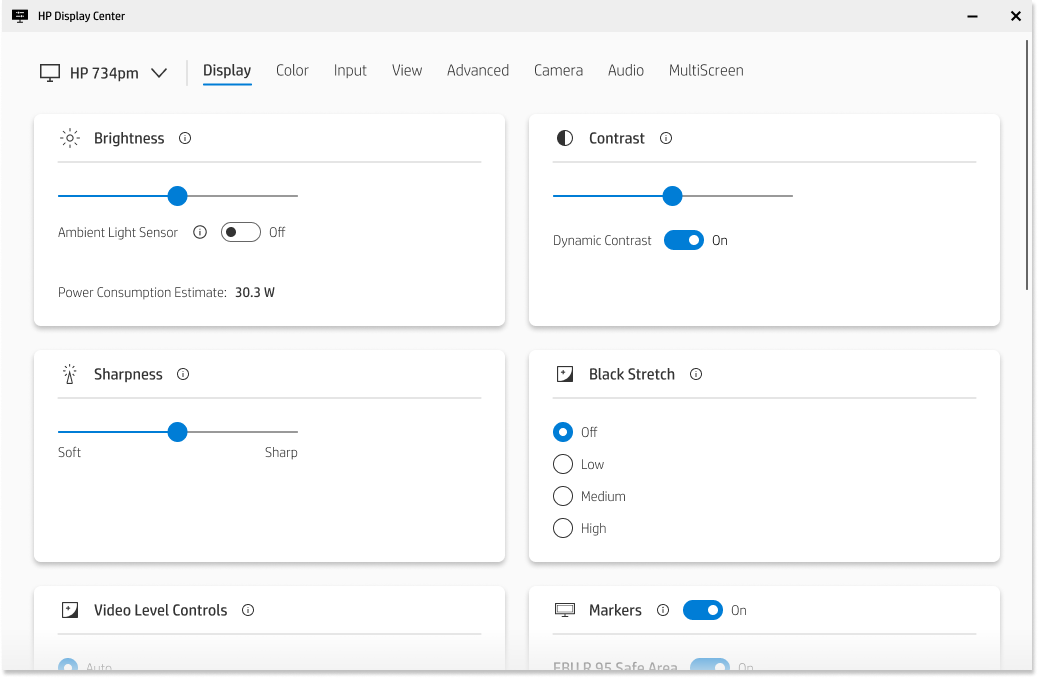This screenshot has height=678, width=1038.
Task: Go to the Advanced tab
Action: pyautogui.click(x=478, y=71)
